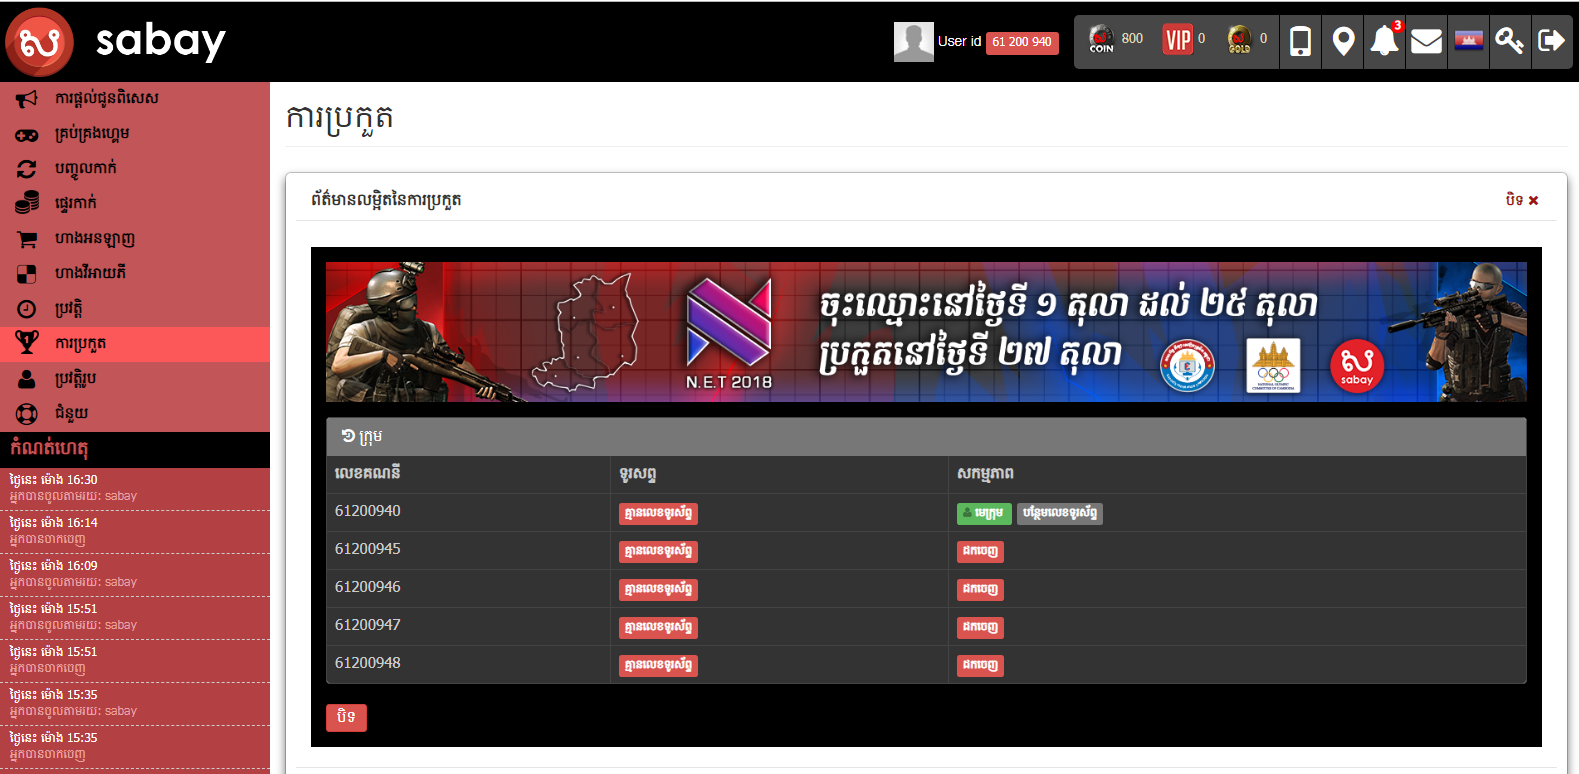Click the VIP badge icon
The image size is (1579, 774).
[1178, 40]
